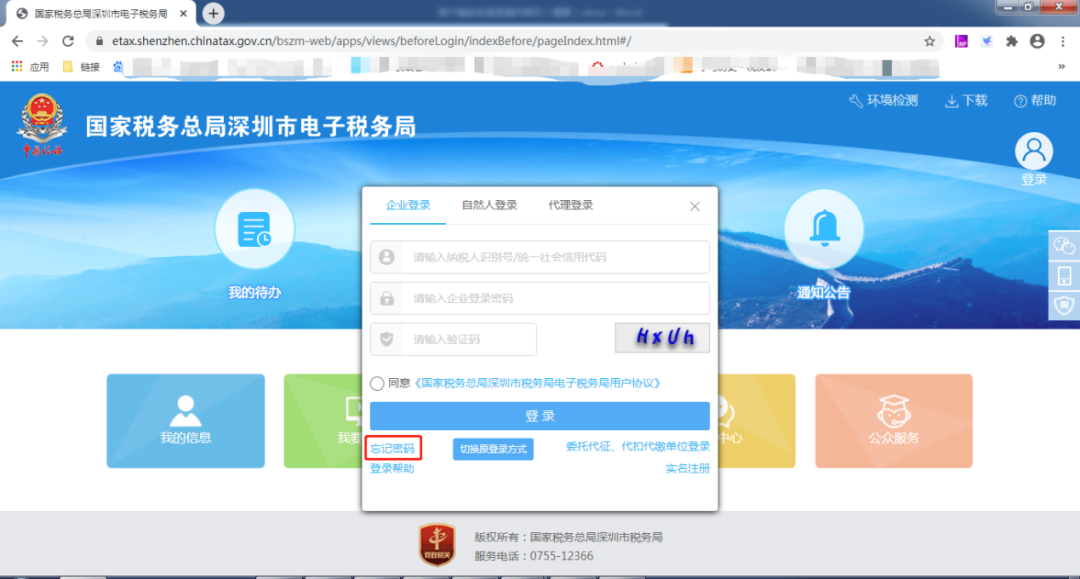Viewport: 1080px width, 579px height.
Task: Open the 电子税务局用户协议 link
Action: pos(538,383)
